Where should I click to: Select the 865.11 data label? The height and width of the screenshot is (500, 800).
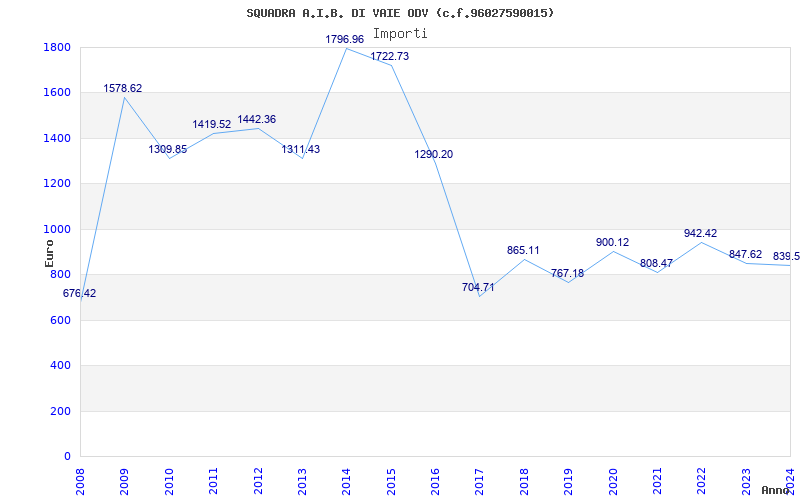pos(523,251)
